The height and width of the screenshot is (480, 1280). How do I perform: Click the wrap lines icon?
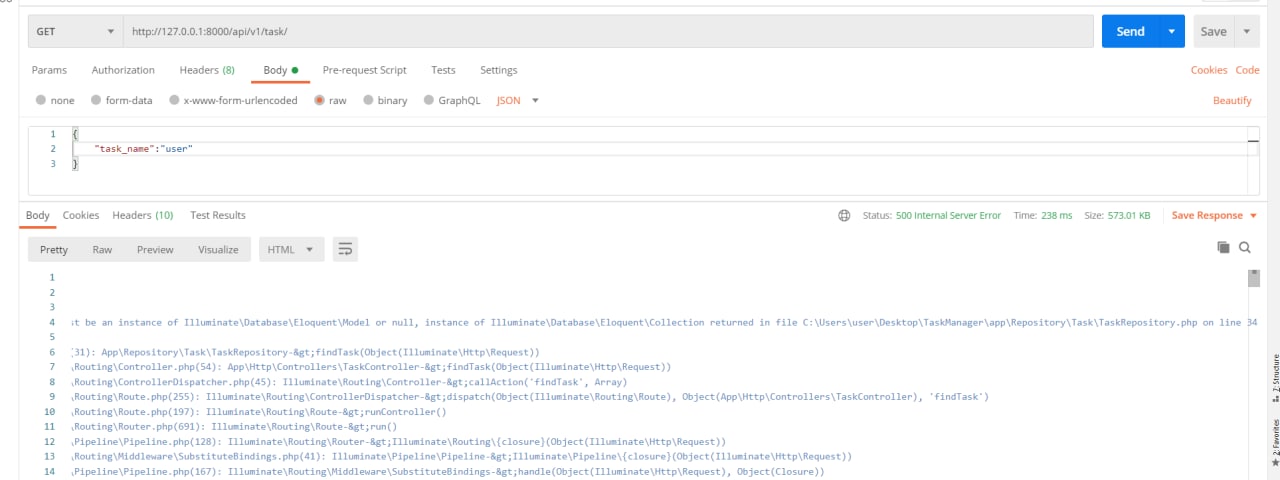click(345, 249)
